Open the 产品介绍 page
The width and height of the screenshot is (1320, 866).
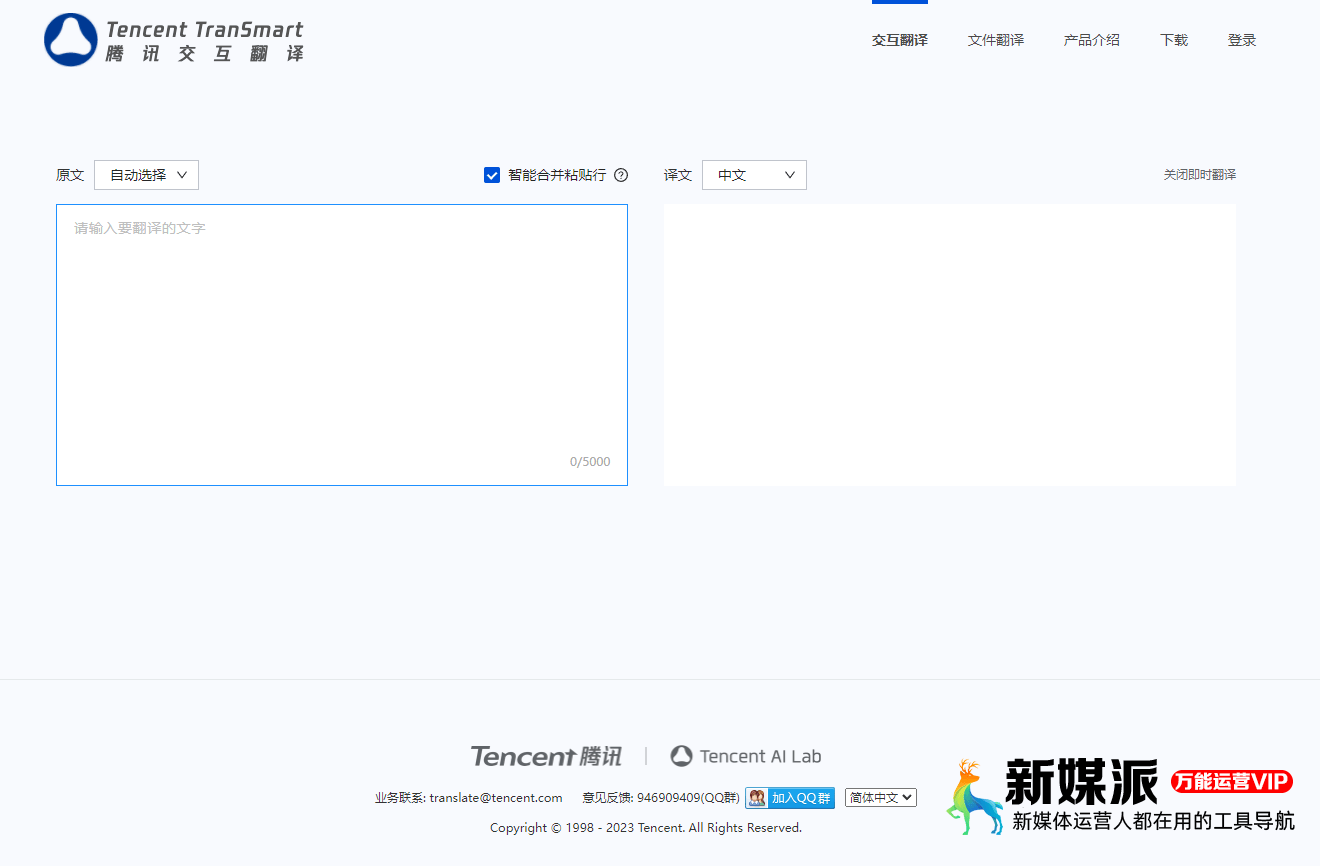(x=1091, y=40)
